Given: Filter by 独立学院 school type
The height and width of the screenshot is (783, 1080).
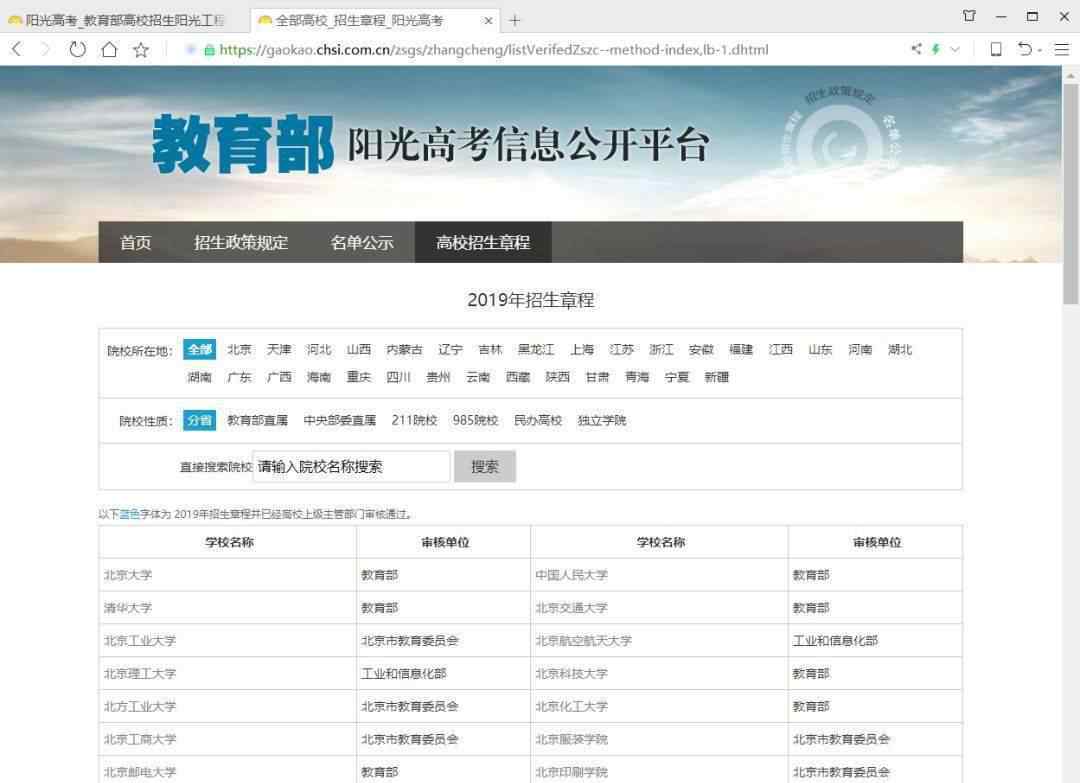Looking at the screenshot, I should [601, 420].
